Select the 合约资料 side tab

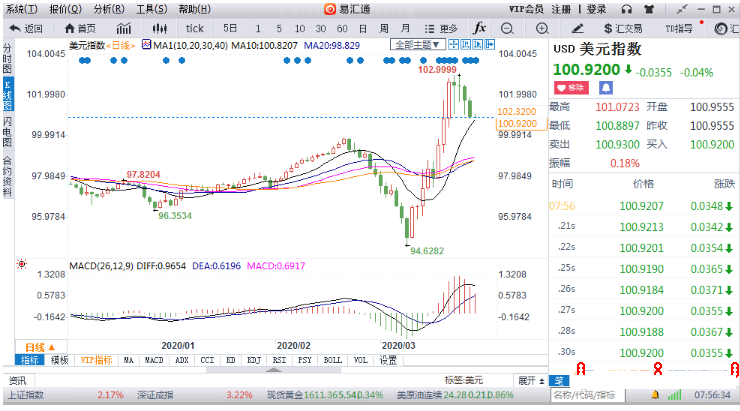pyautogui.click(x=8, y=177)
